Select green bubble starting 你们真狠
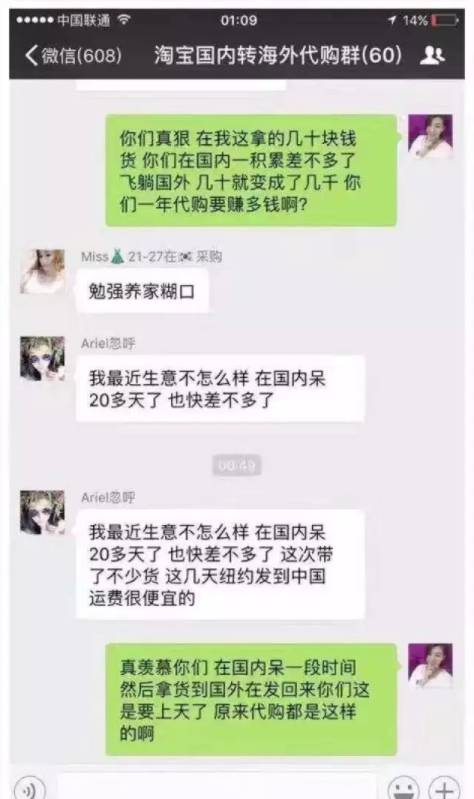474x799 pixels. coord(251,171)
